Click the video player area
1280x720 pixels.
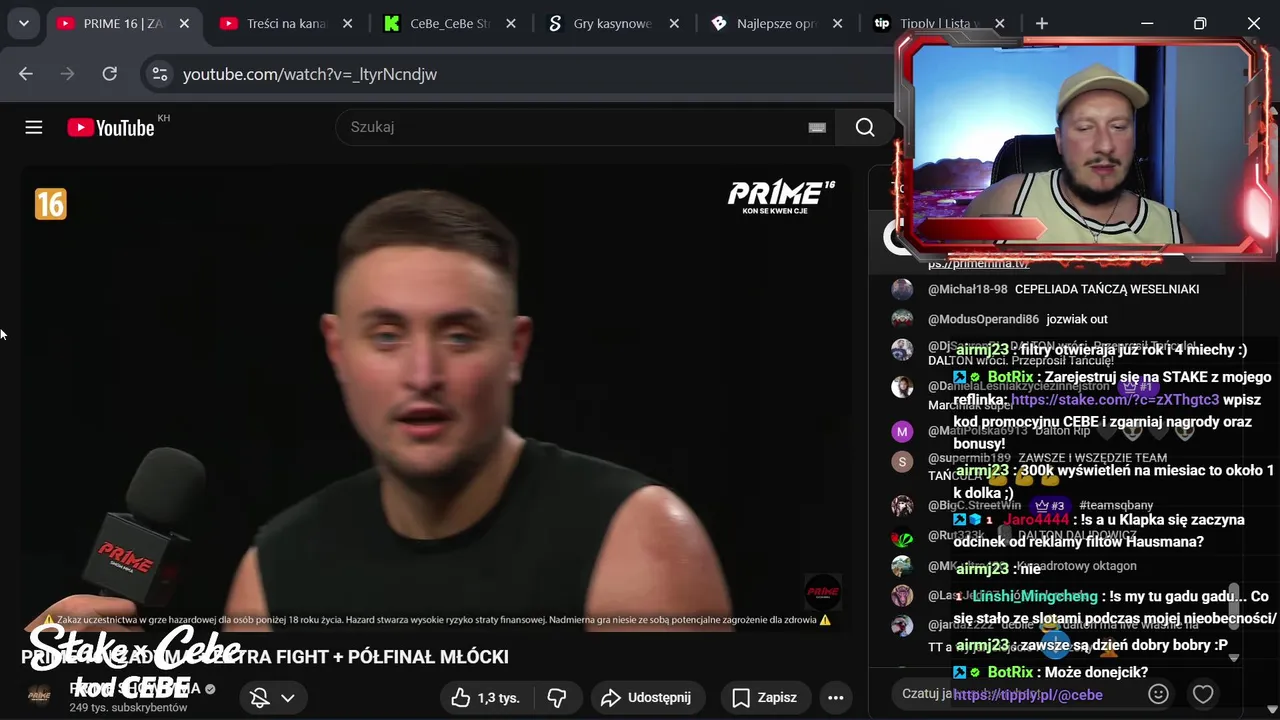point(436,400)
